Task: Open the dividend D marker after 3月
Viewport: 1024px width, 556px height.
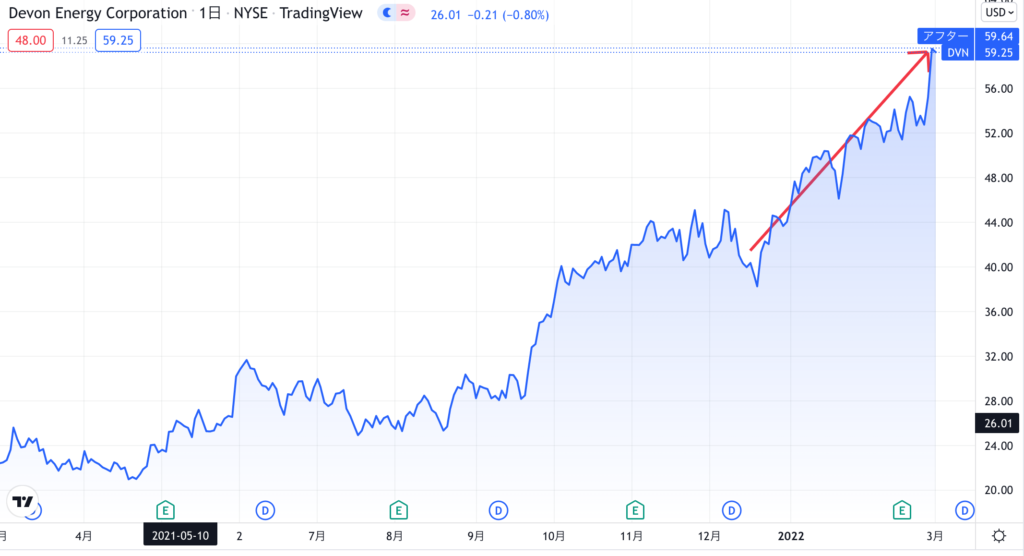Action: tap(964, 510)
